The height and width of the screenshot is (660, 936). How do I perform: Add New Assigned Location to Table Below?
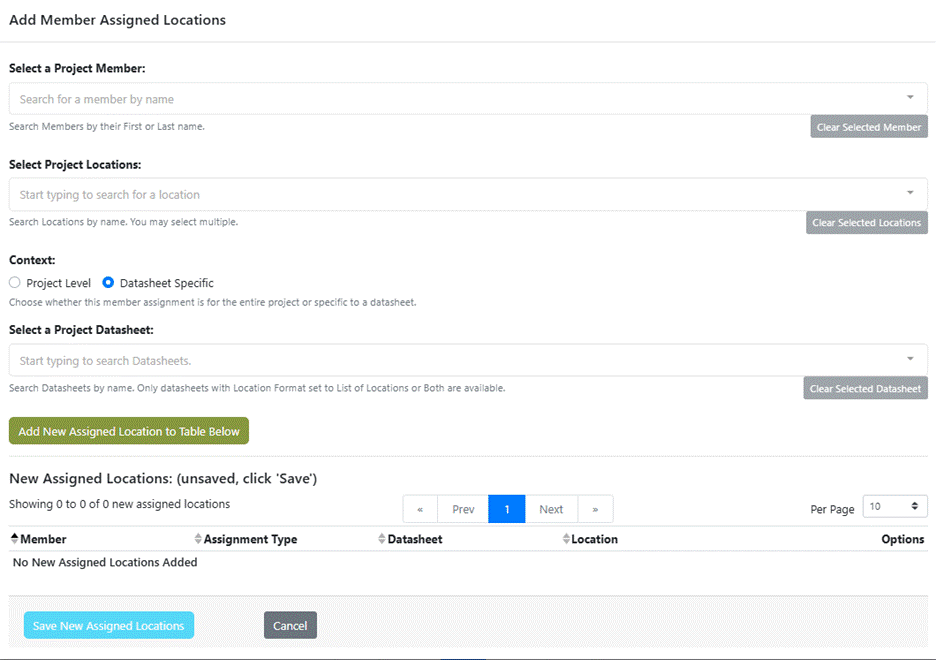[x=129, y=431]
